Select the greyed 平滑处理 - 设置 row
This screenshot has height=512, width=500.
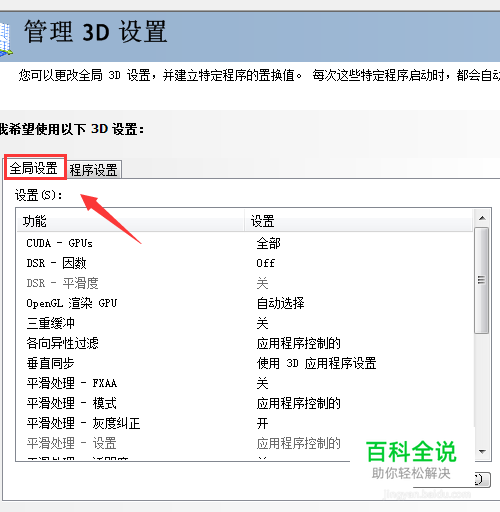(x=245, y=443)
